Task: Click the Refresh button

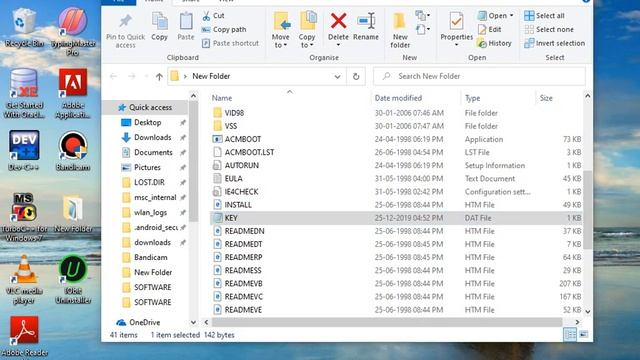Action: pyautogui.click(x=356, y=76)
